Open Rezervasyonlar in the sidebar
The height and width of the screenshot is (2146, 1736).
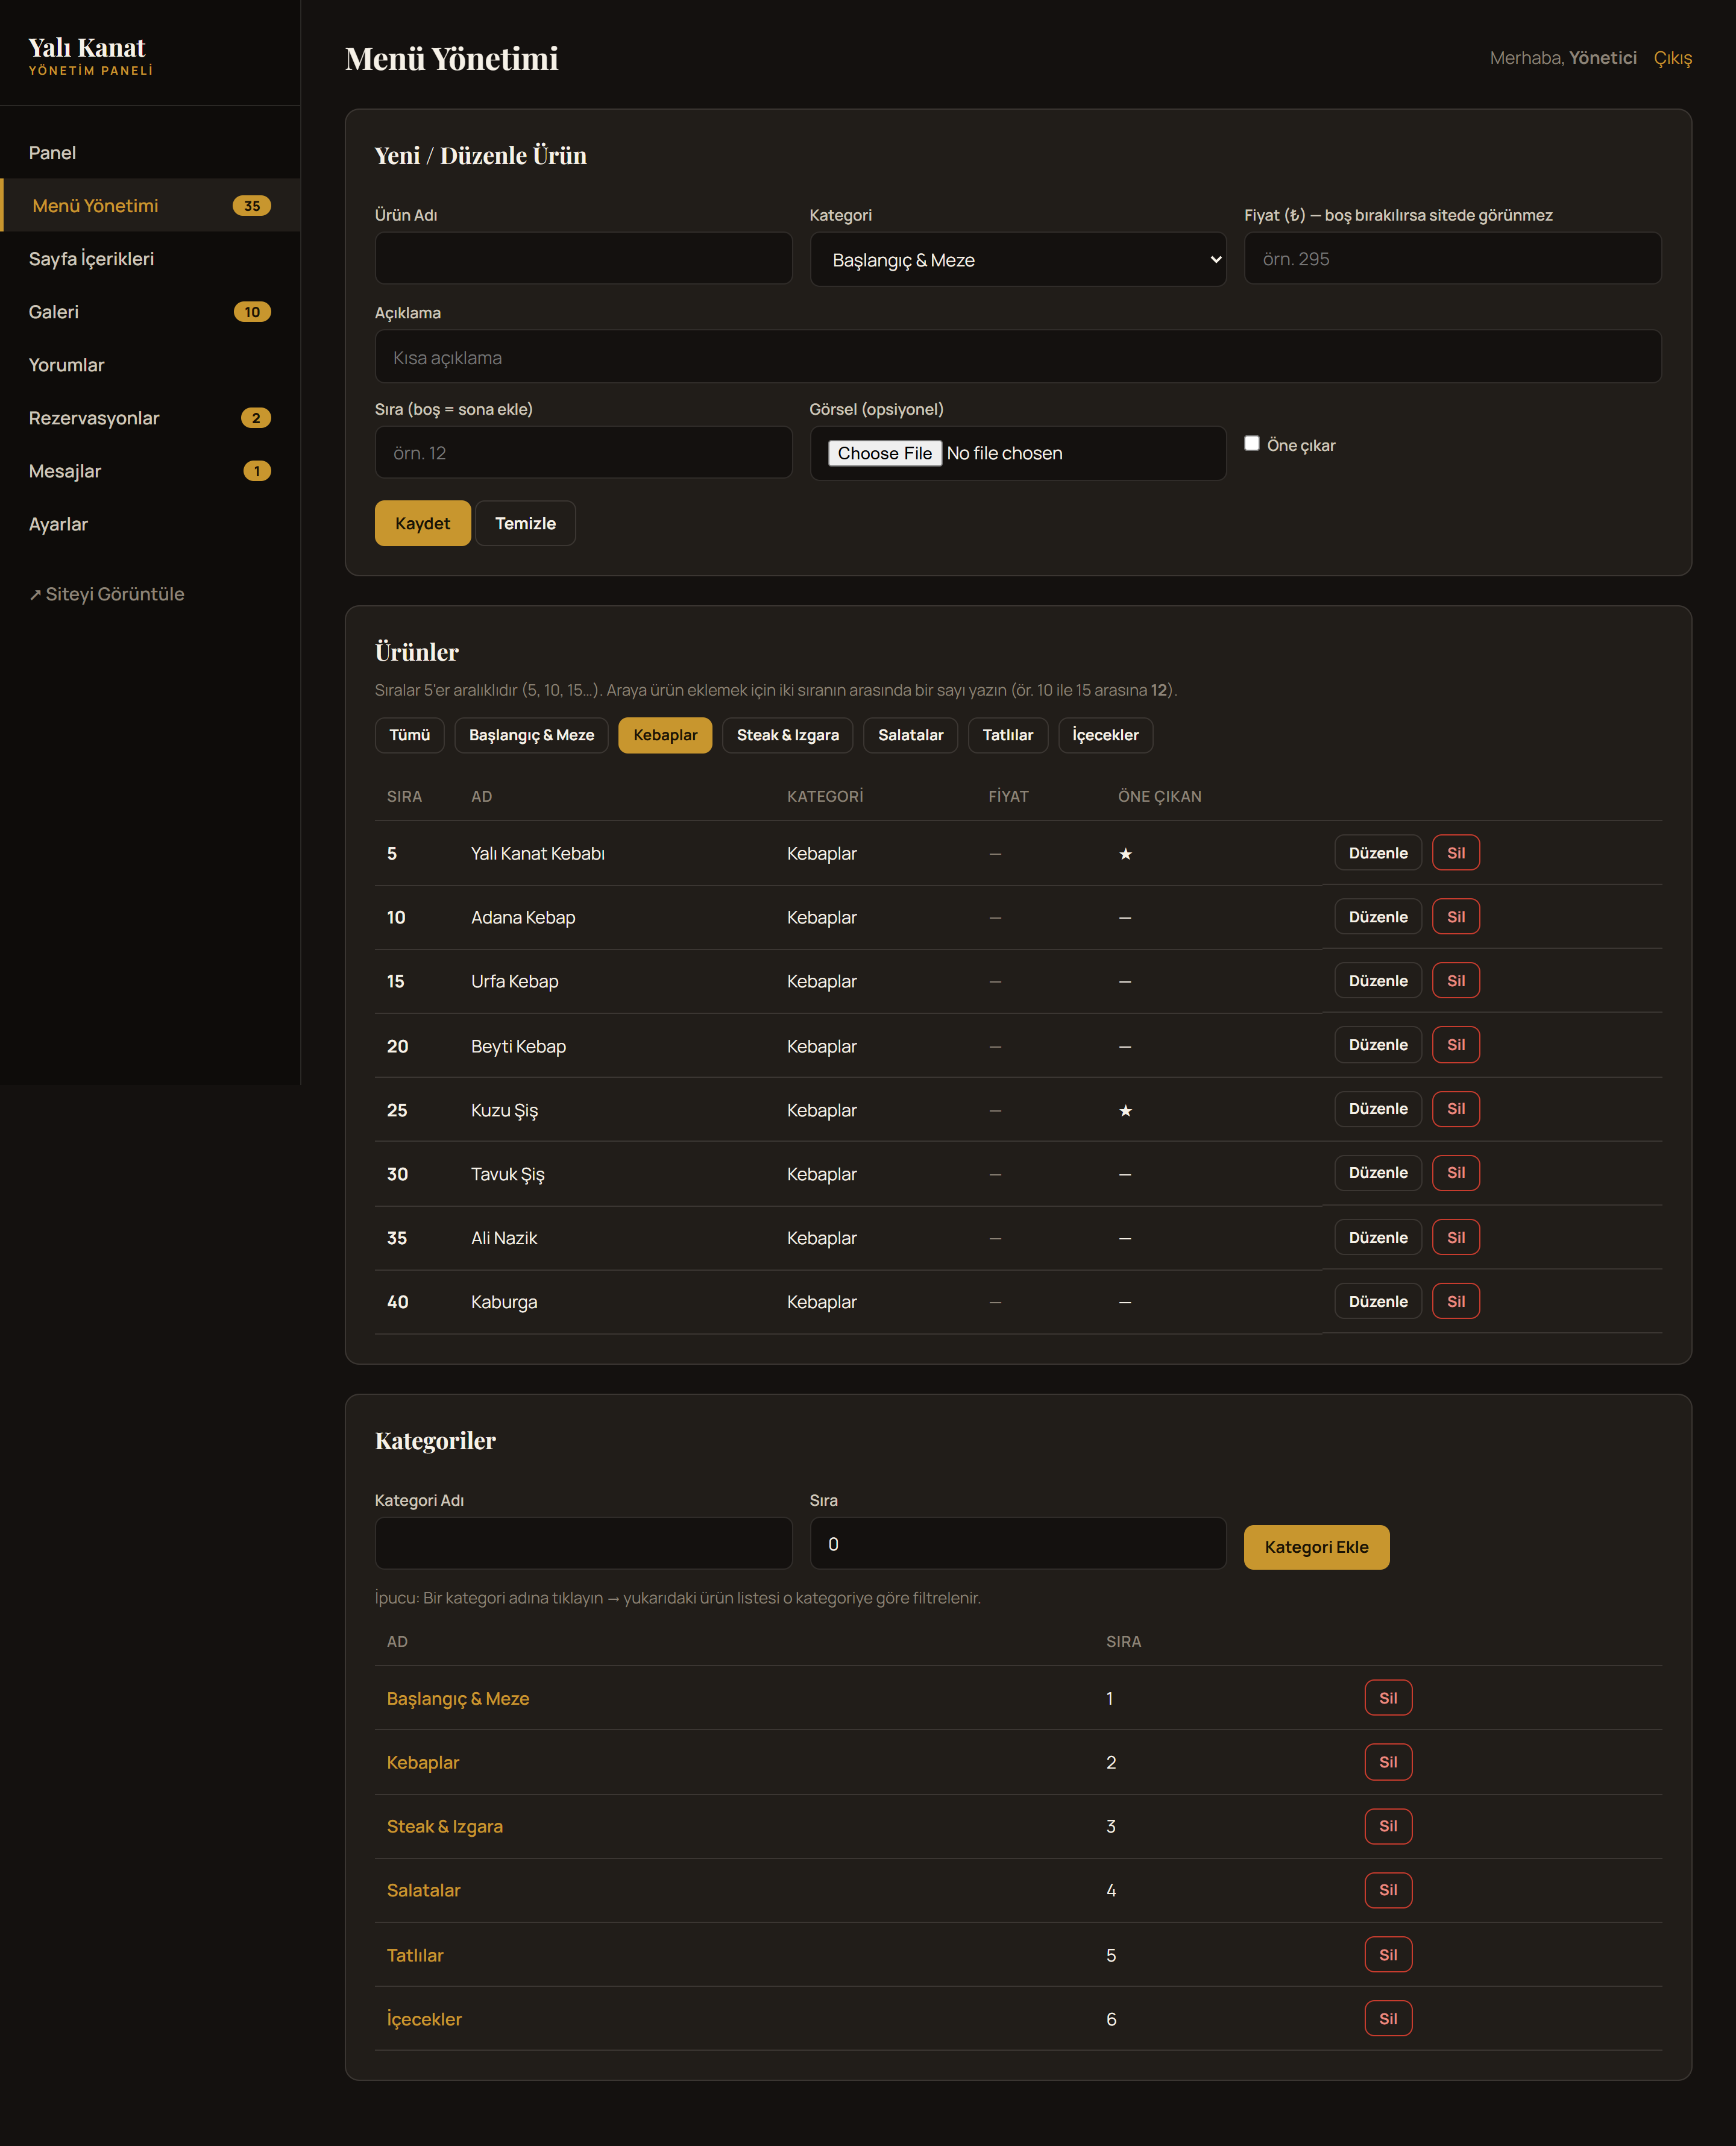[150, 418]
